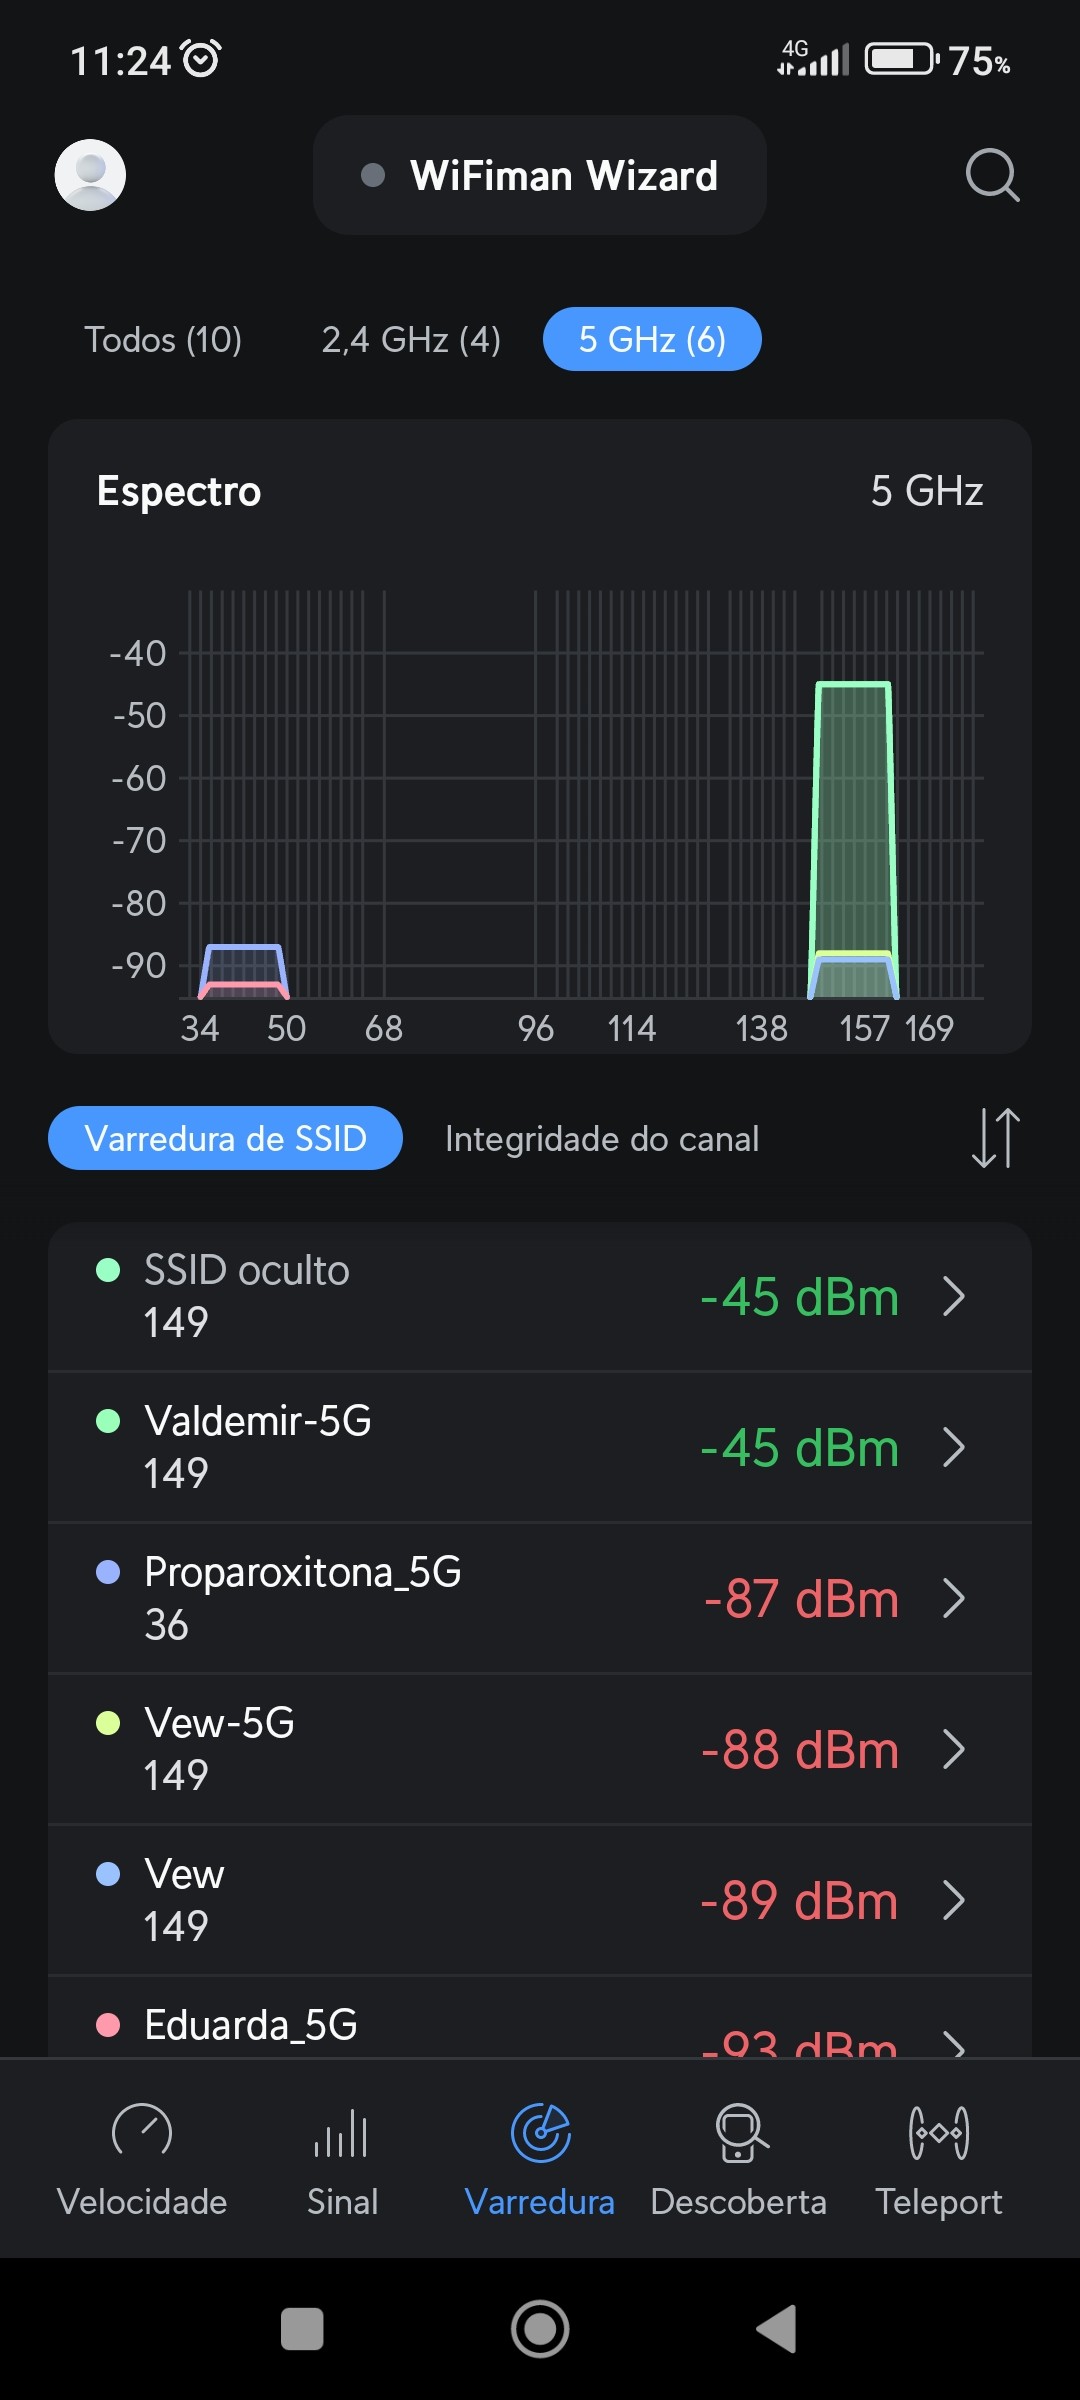Expand SSID oculto network details chevron

pyautogui.click(x=954, y=1297)
